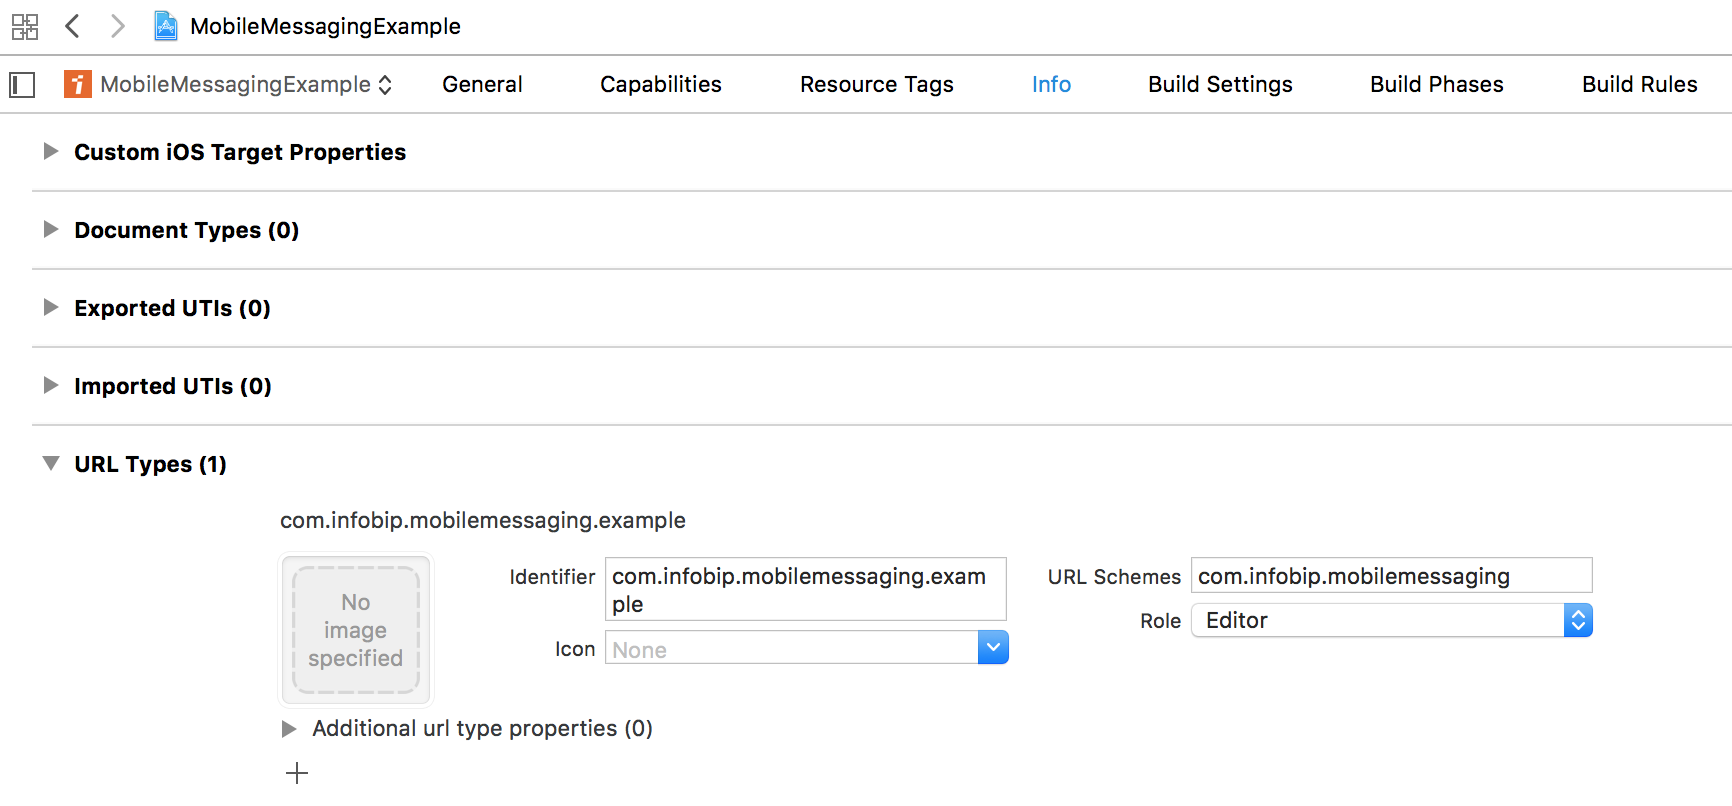
Task: Open the Build Settings tab
Action: tap(1220, 84)
